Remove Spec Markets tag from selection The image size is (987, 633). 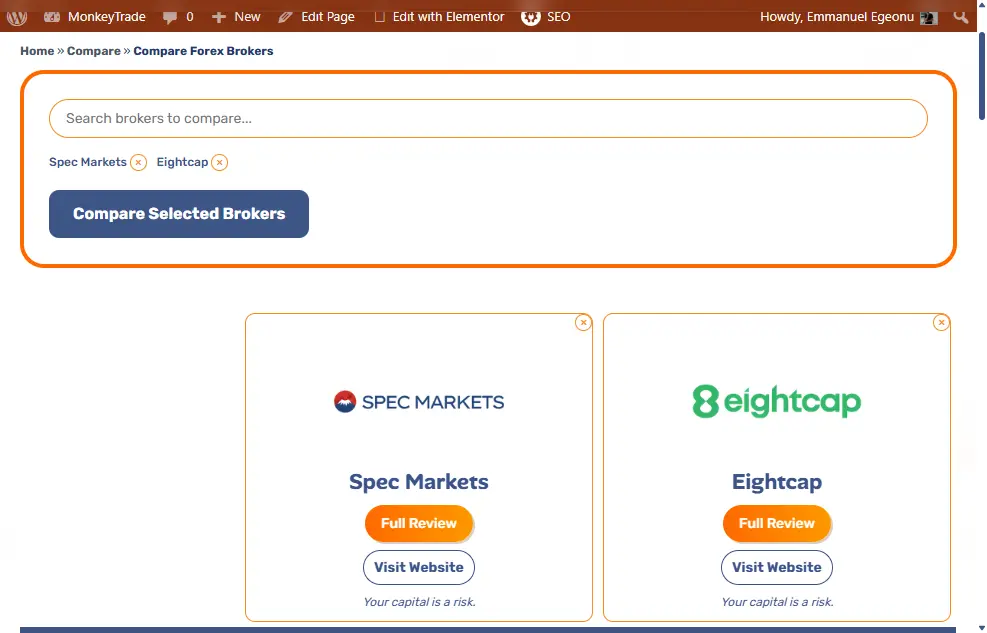(138, 162)
